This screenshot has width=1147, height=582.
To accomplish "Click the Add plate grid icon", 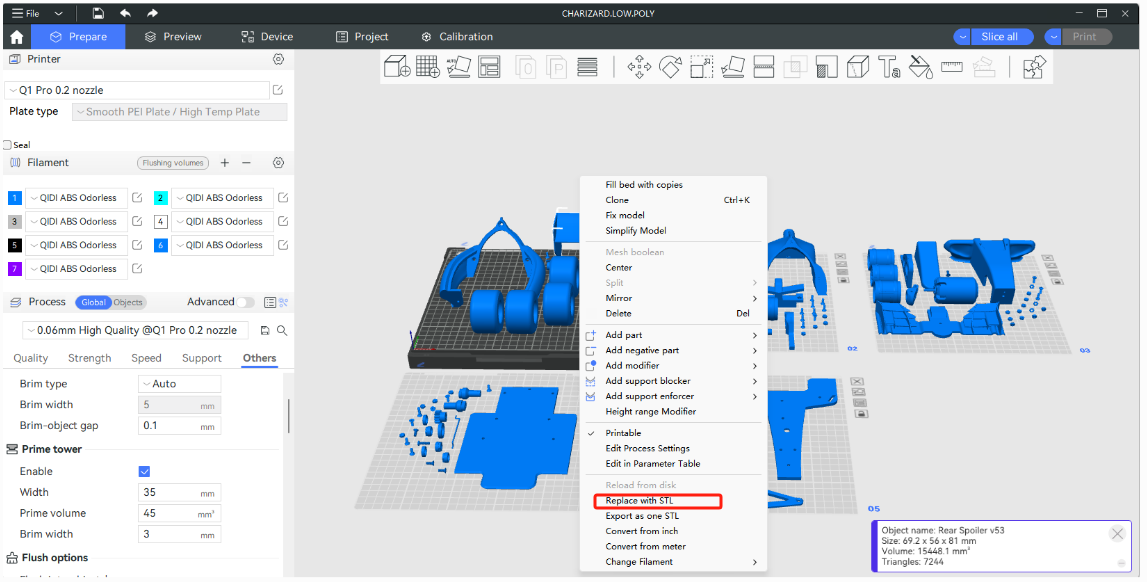I will [x=428, y=67].
